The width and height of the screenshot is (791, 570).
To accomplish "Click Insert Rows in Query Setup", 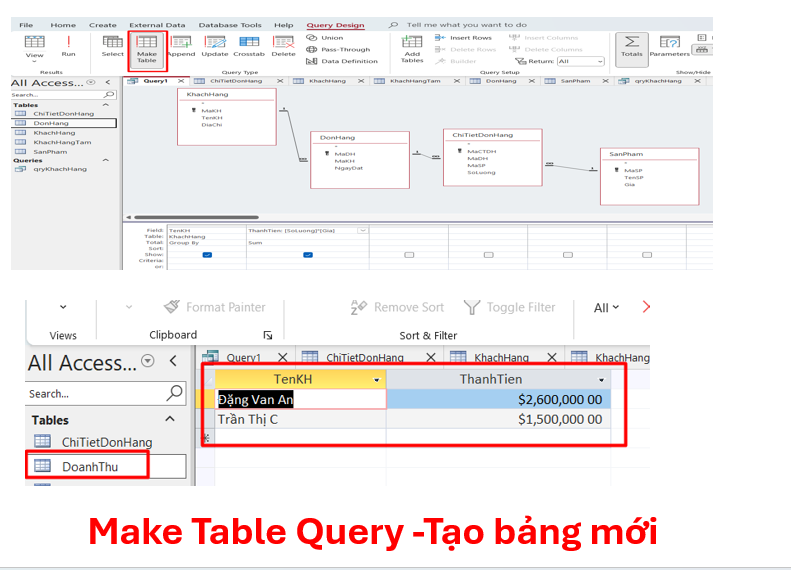I will point(463,38).
